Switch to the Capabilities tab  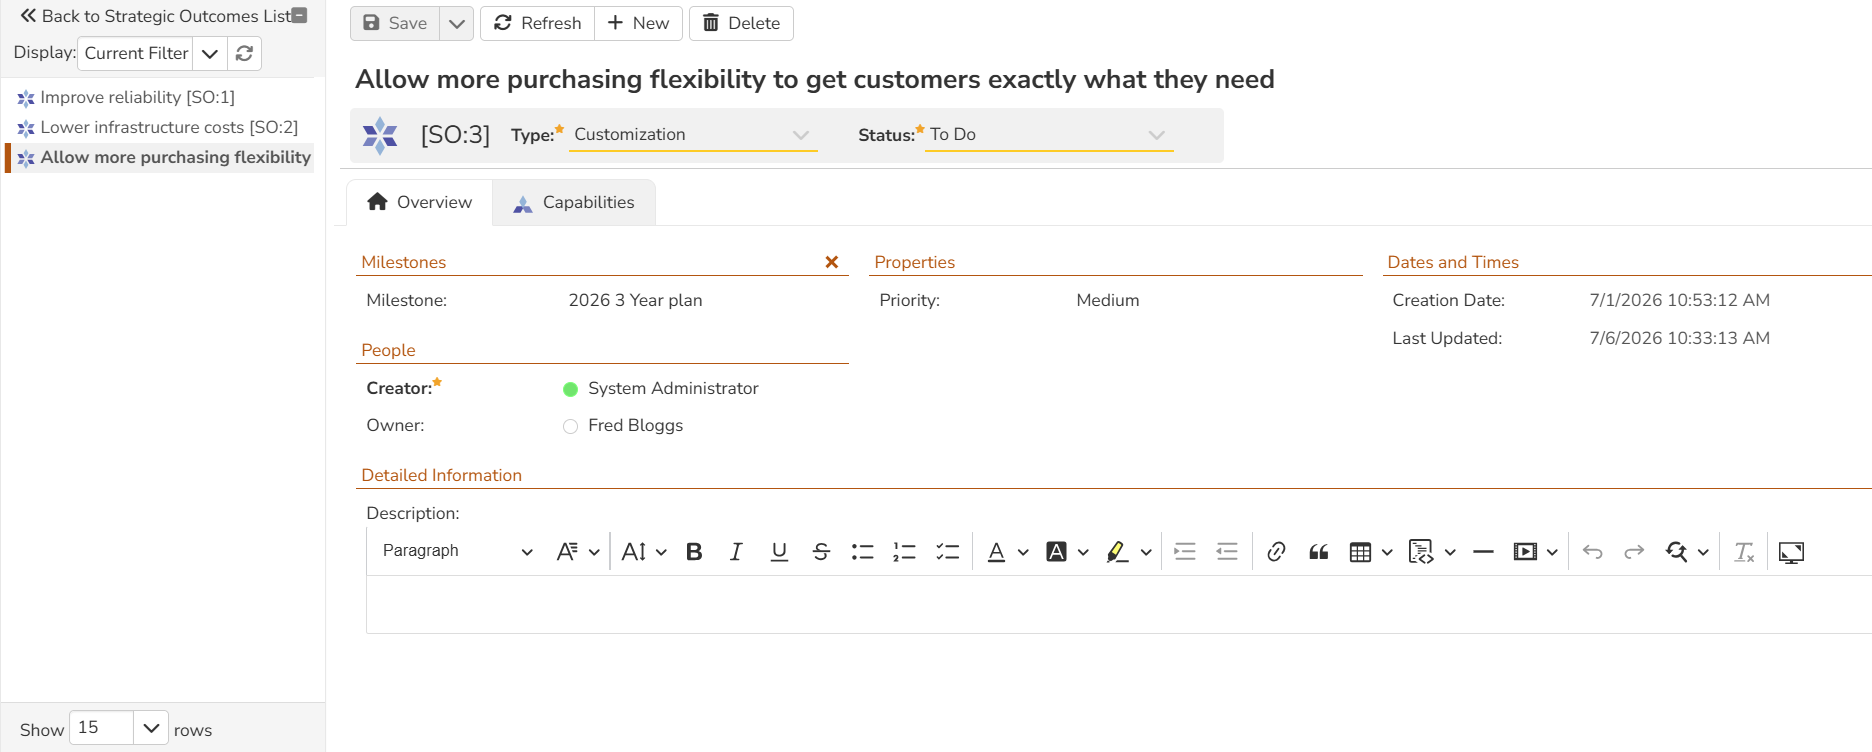pyautogui.click(x=574, y=203)
